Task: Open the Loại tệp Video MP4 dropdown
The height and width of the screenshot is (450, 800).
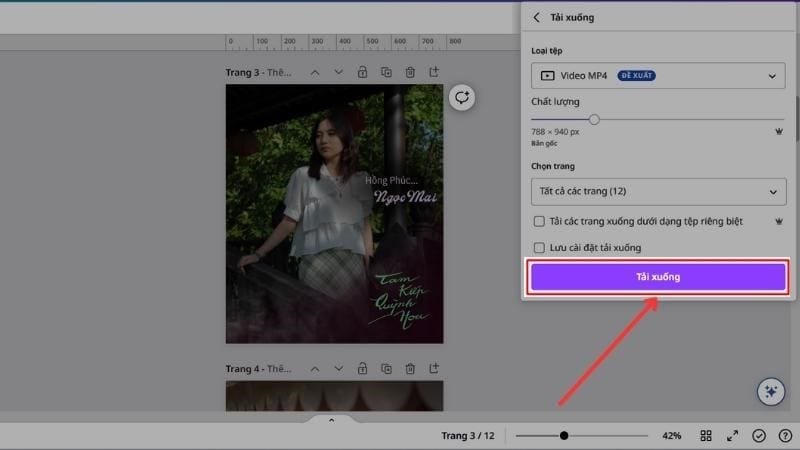Action: (x=658, y=75)
